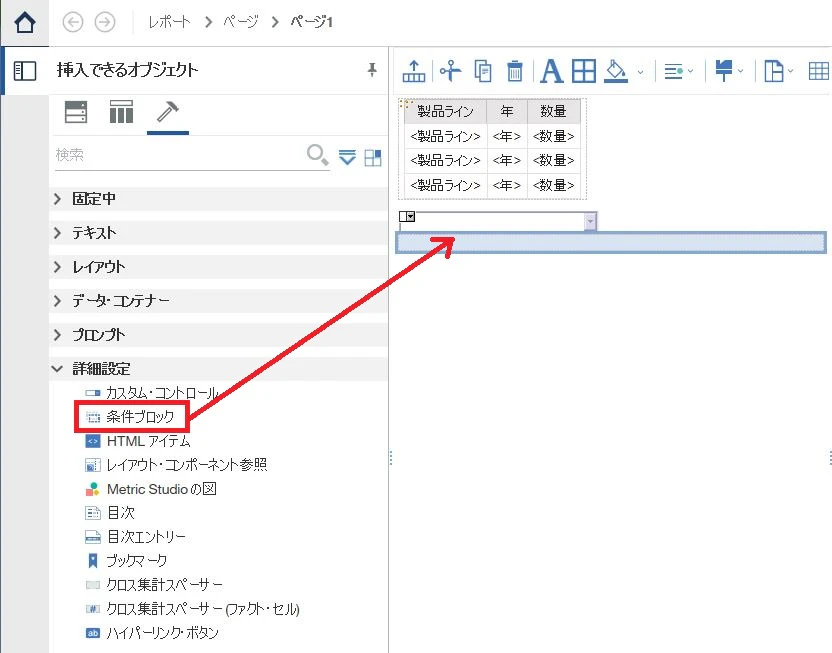Click the forward navigation arrow
832x653 pixels.
(105, 22)
